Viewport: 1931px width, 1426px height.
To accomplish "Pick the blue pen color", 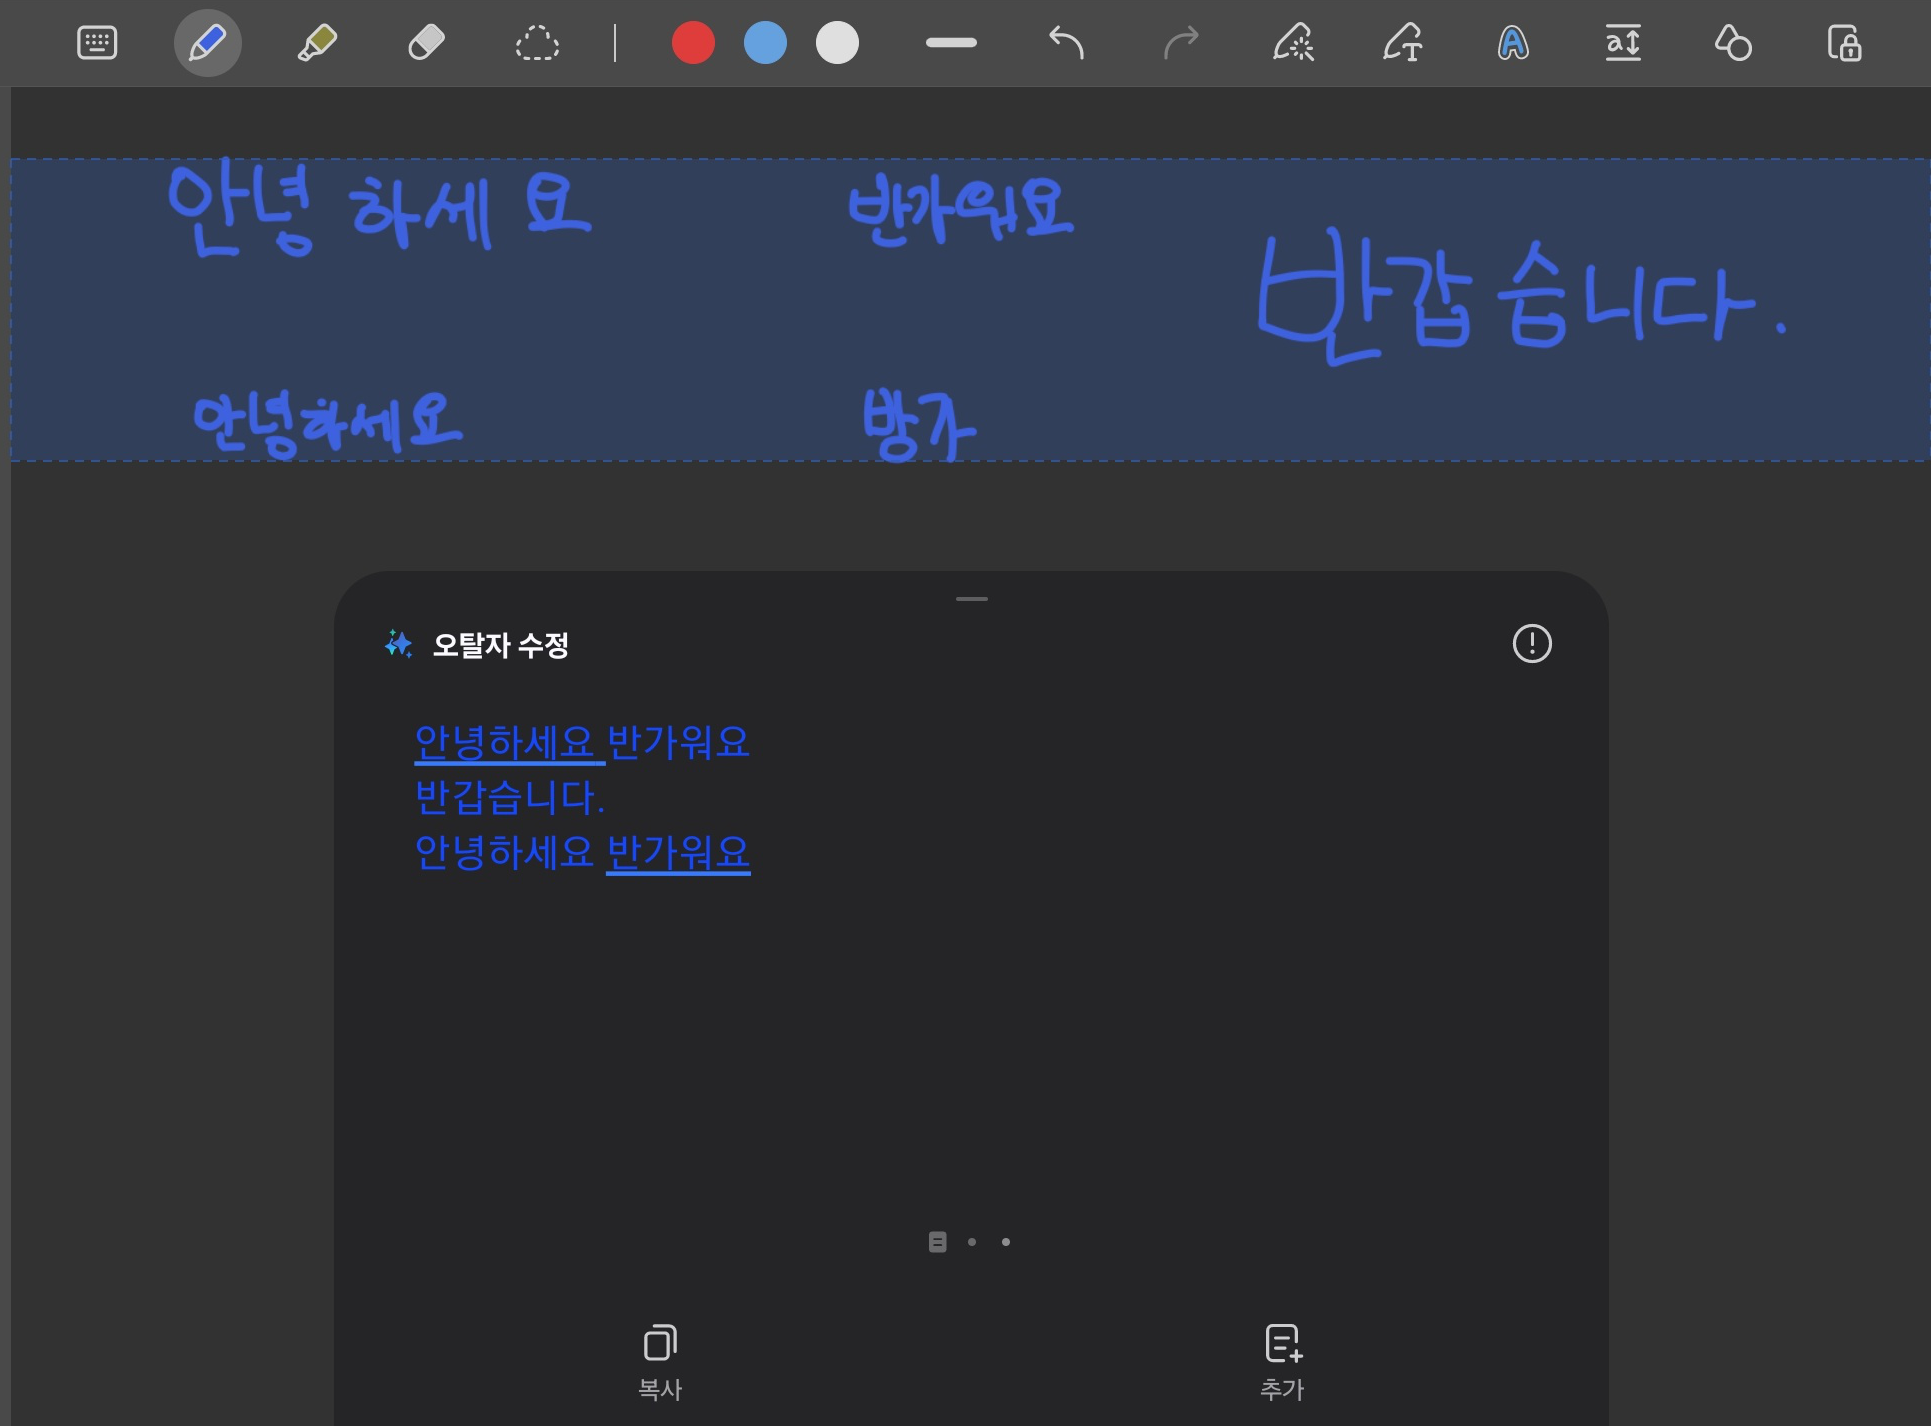I will [x=765, y=43].
